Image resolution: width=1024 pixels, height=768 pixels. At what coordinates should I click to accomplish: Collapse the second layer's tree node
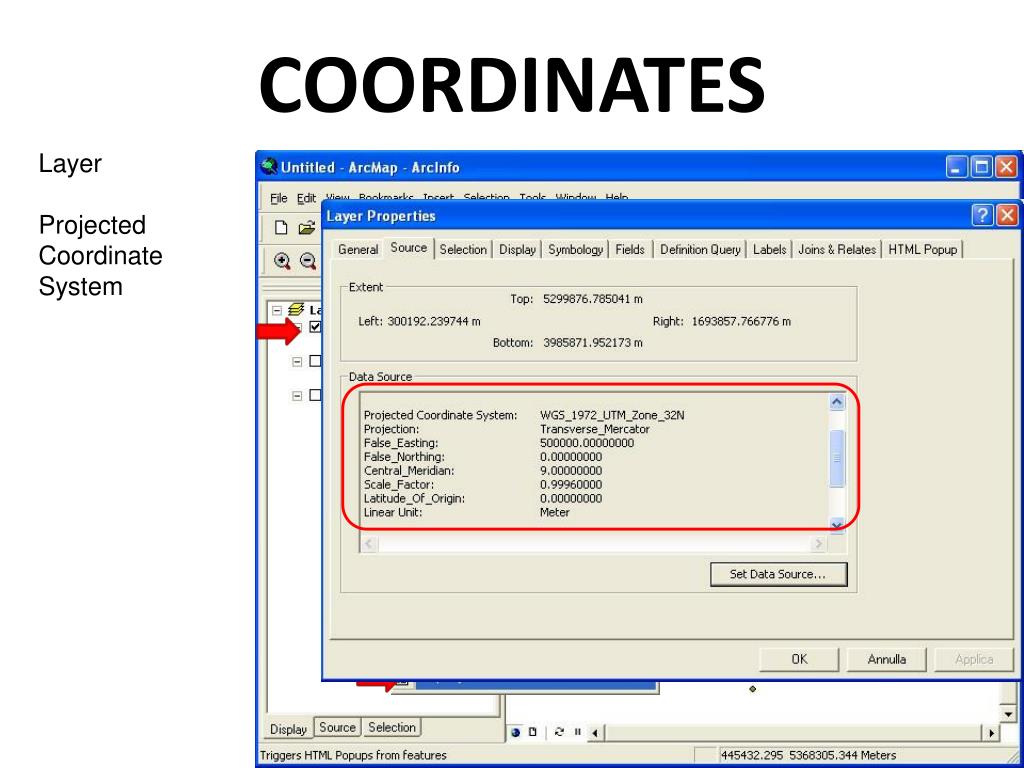(x=297, y=361)
